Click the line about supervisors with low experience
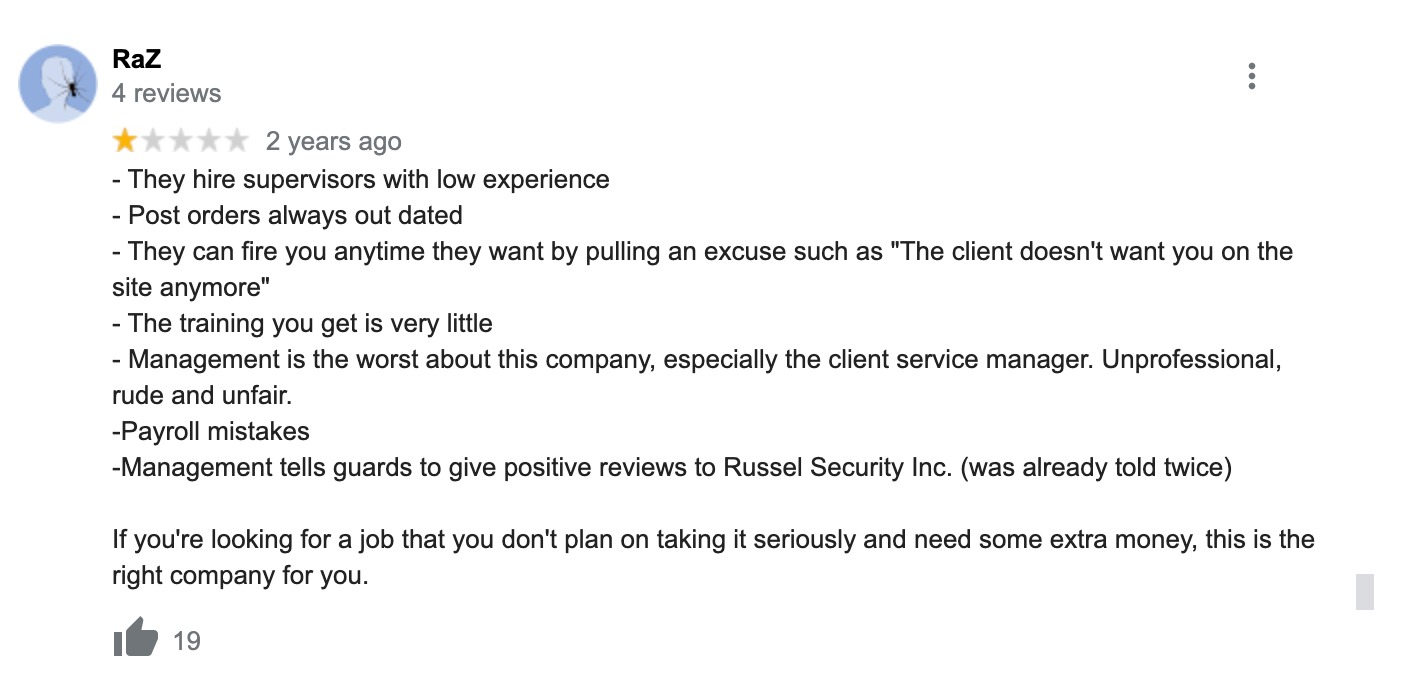Image resolution: width=1404 pixels, height=692 pixels. [361, 180]
